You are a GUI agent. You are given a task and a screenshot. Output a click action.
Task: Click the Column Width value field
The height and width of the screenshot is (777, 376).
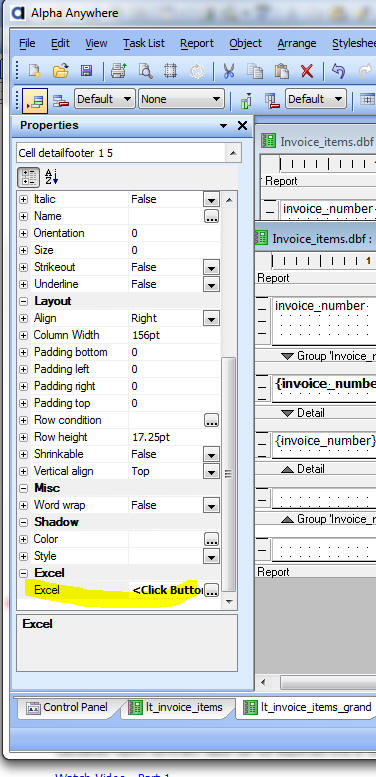[x=174, y=335]
